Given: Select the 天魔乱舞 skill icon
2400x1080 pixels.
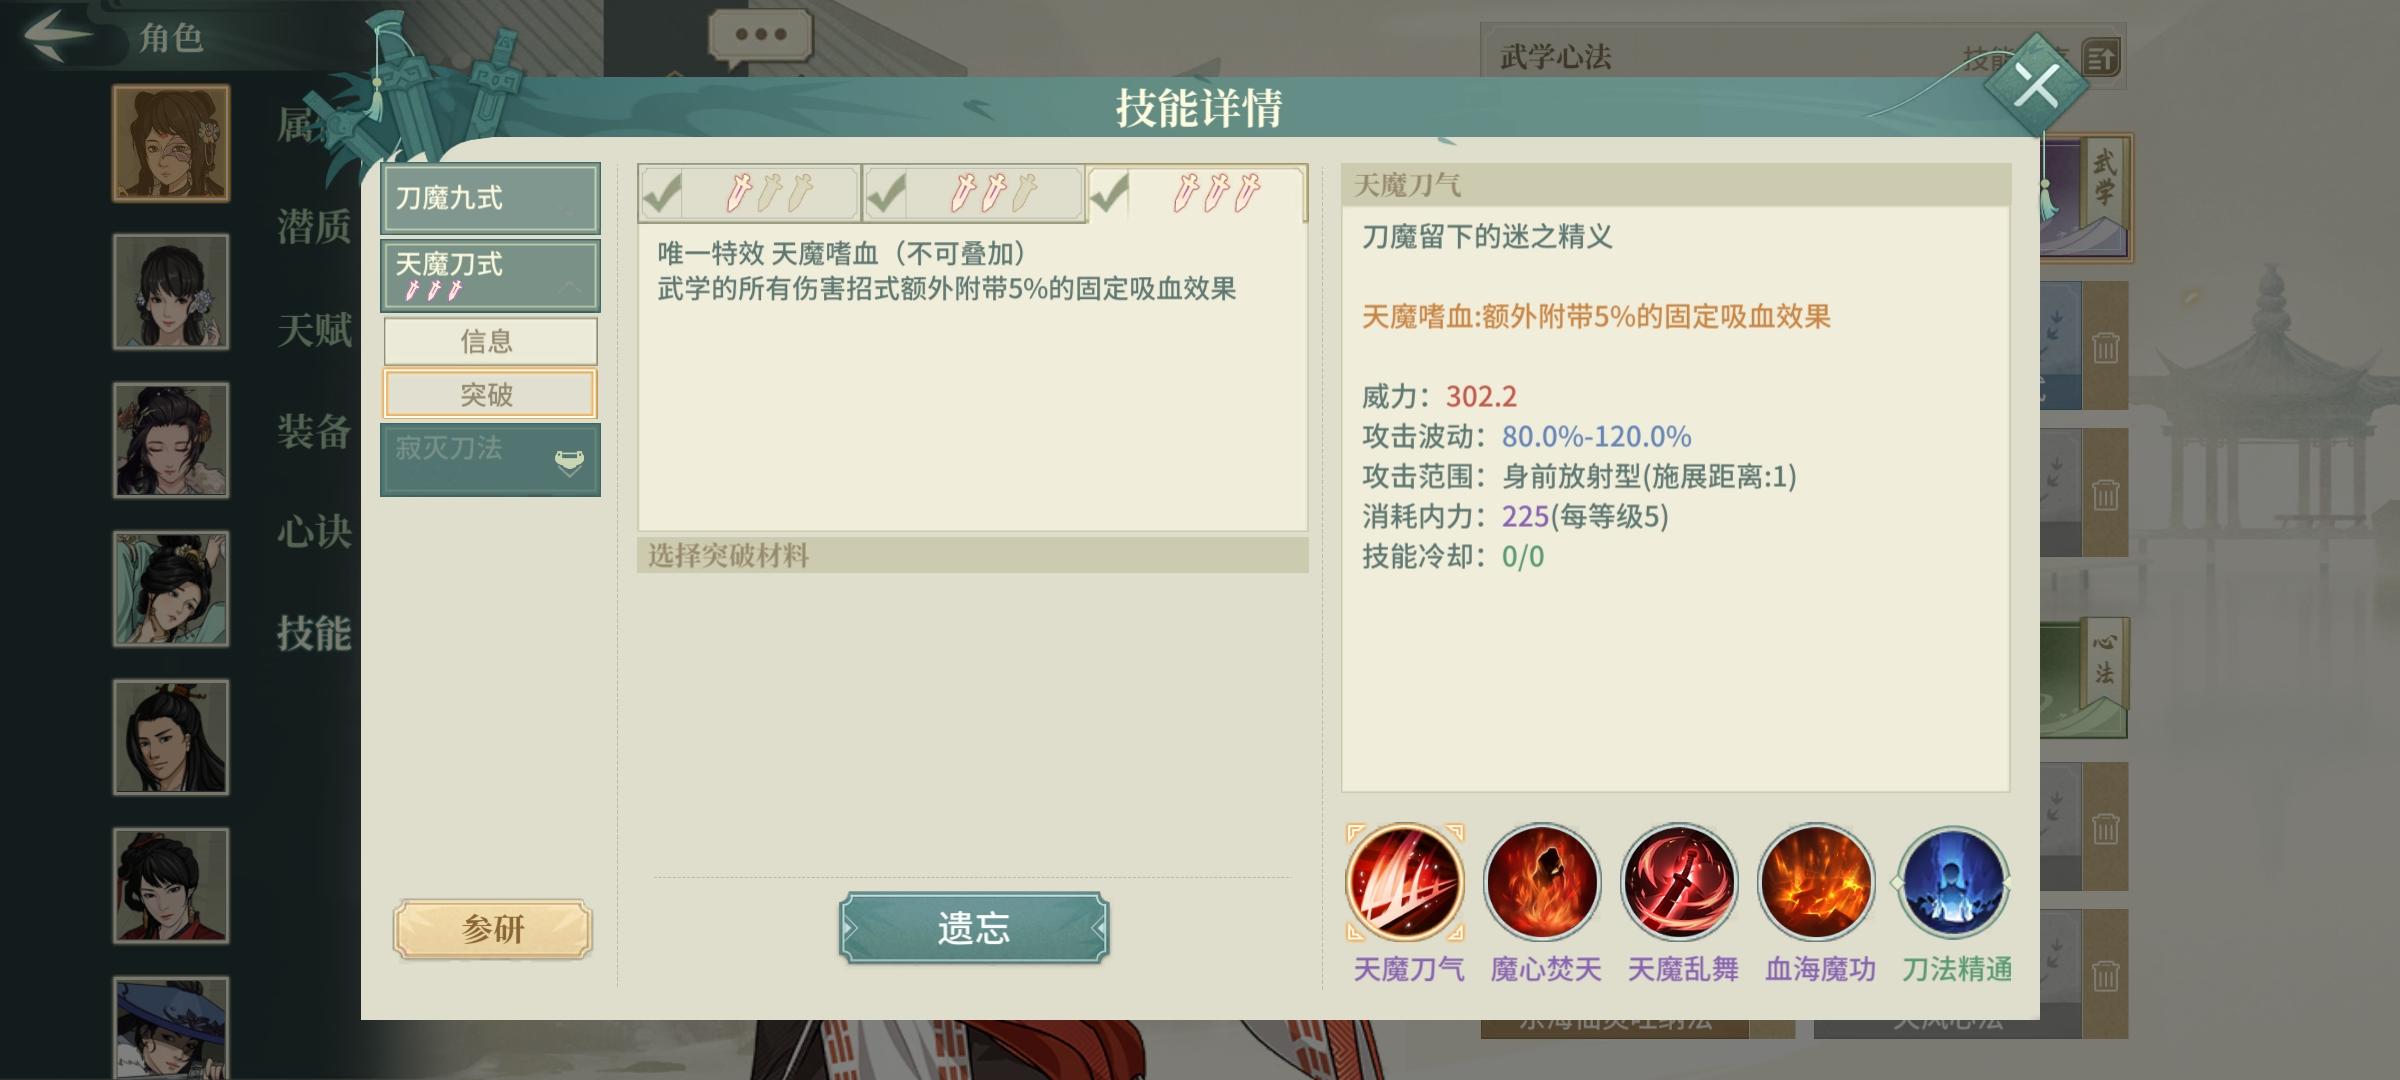Looking at the screenshot, I should click(1680, 882).
